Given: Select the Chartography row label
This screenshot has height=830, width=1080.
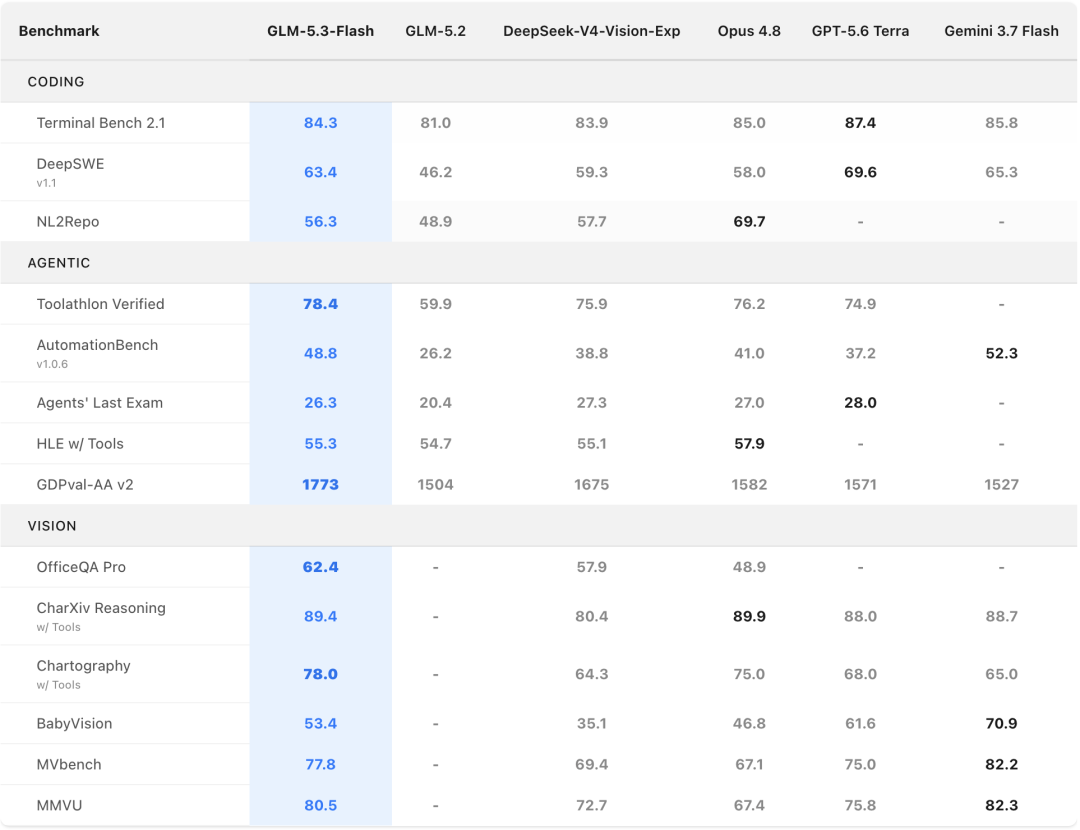Looking at the screenshot, I should 83,665.
